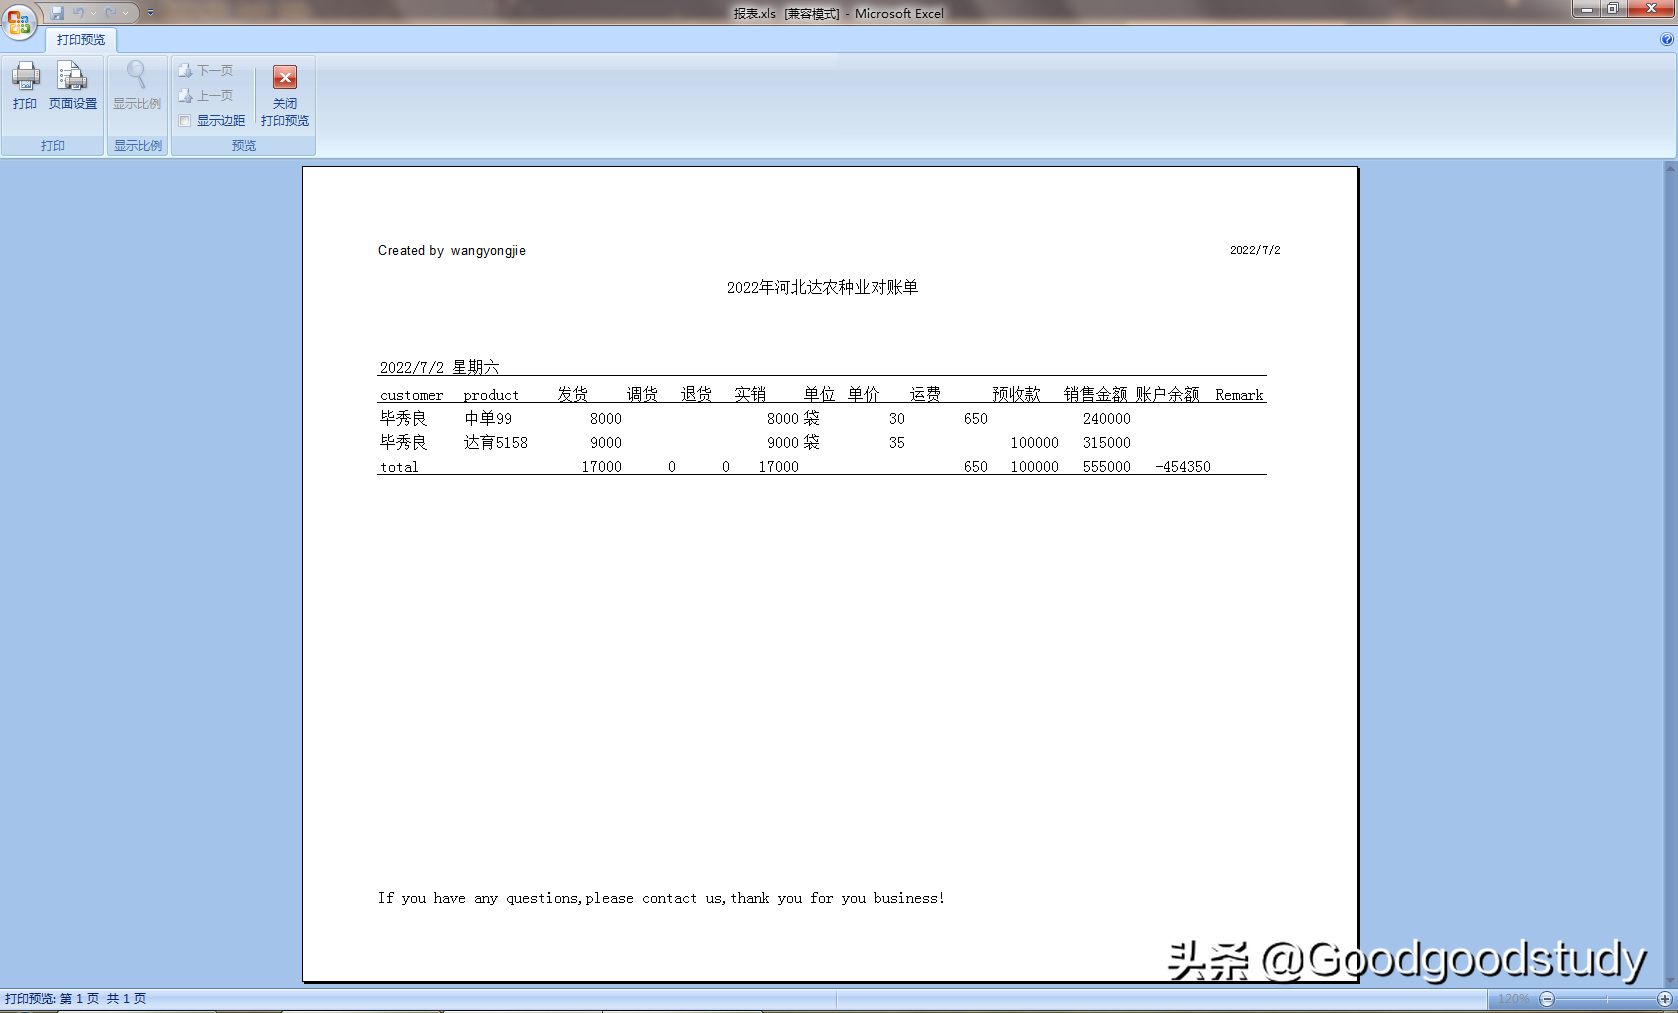Click the 'product' column header
The height and width of the screenshot is (1013, 1678).
click(491, 395)
